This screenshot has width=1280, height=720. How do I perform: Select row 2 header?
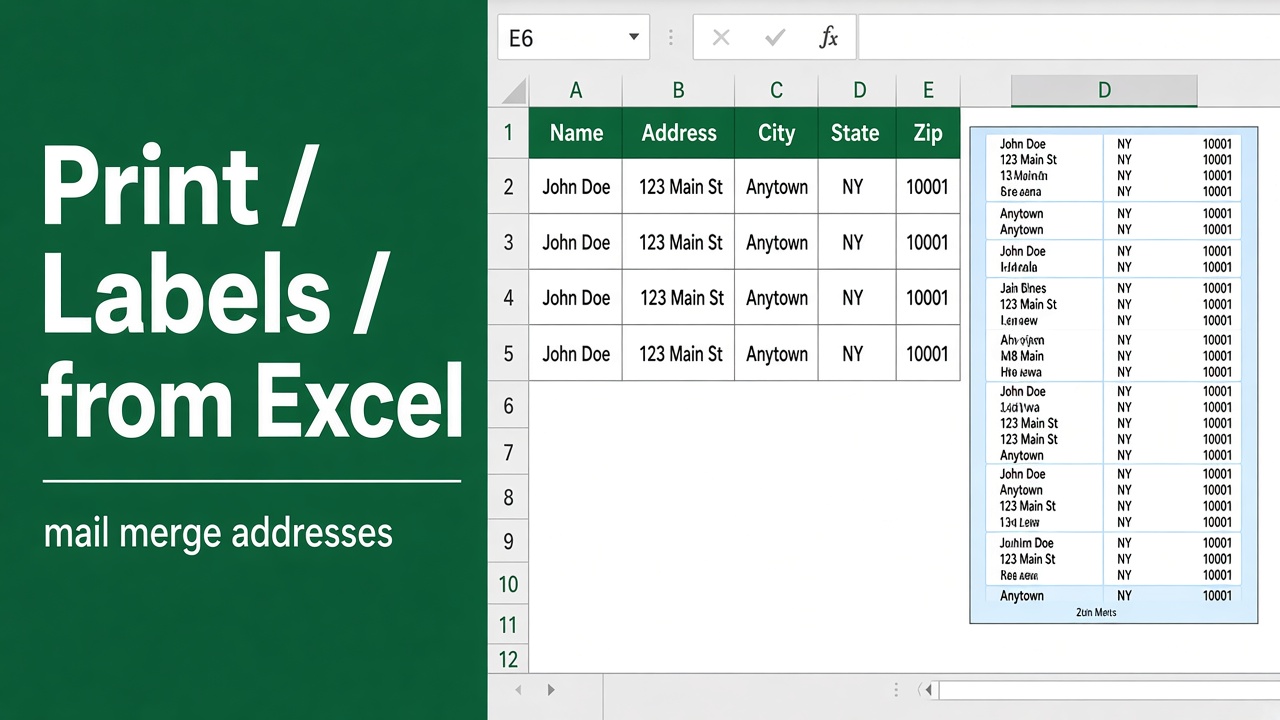[508, 186]
